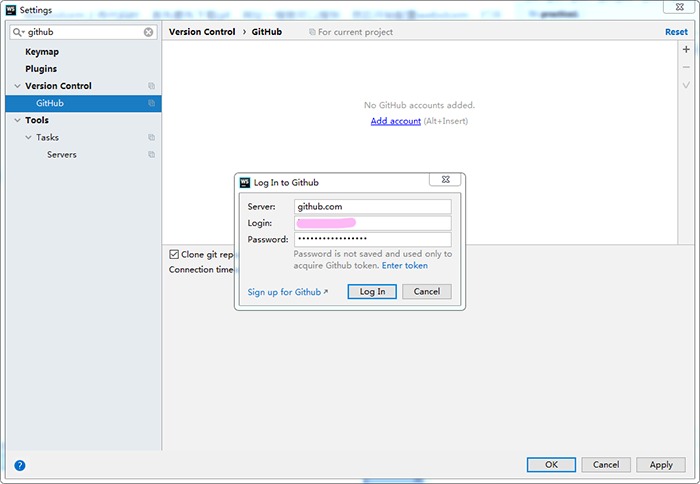Click the Reset link in the header
The height and width of the screenshot is (484, 700).
pyautogui.click(x=676, y=32)
